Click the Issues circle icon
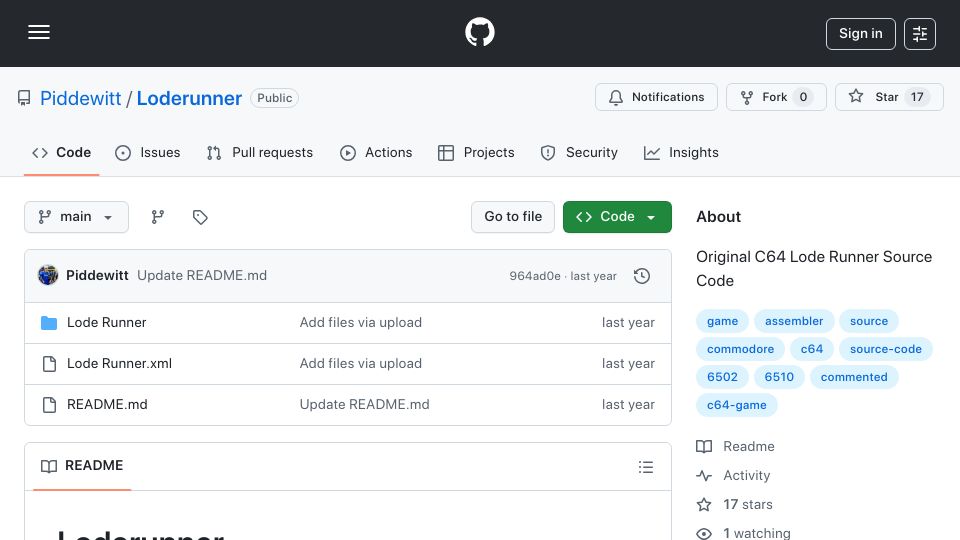The image size is (960, 540). (x=122, y=153)
